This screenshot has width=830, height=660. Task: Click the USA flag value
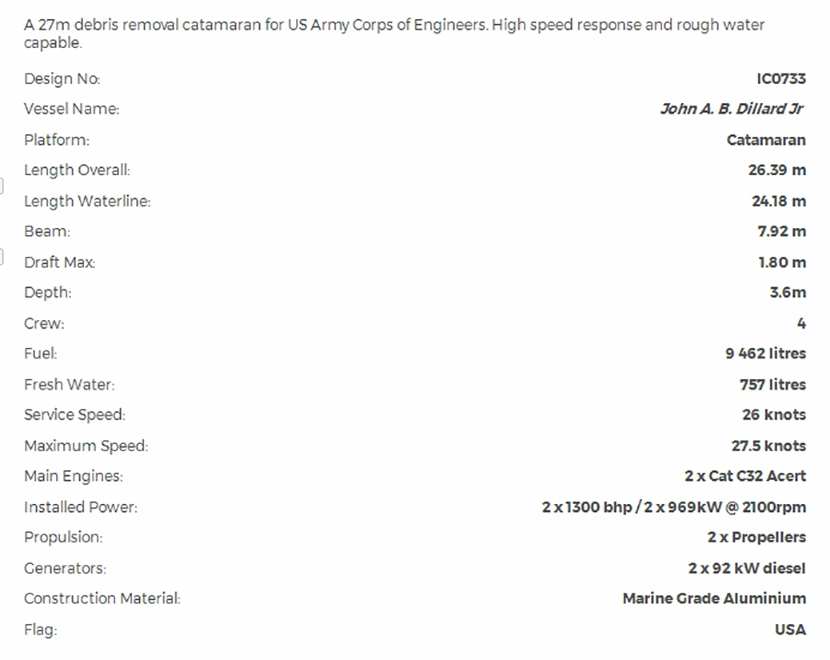pyautogui.click(x=789, y=629)
